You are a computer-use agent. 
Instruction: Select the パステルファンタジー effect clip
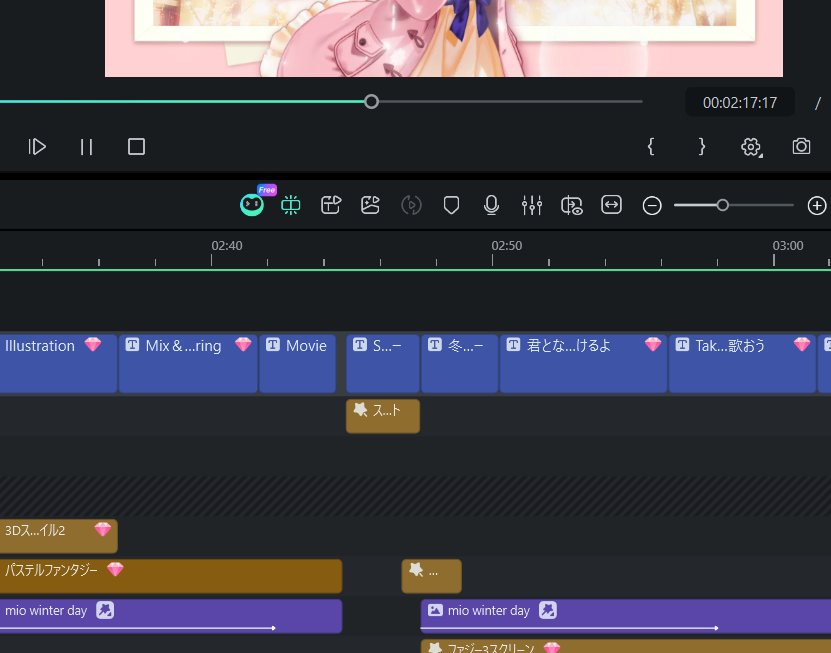[x=171, y=576]
